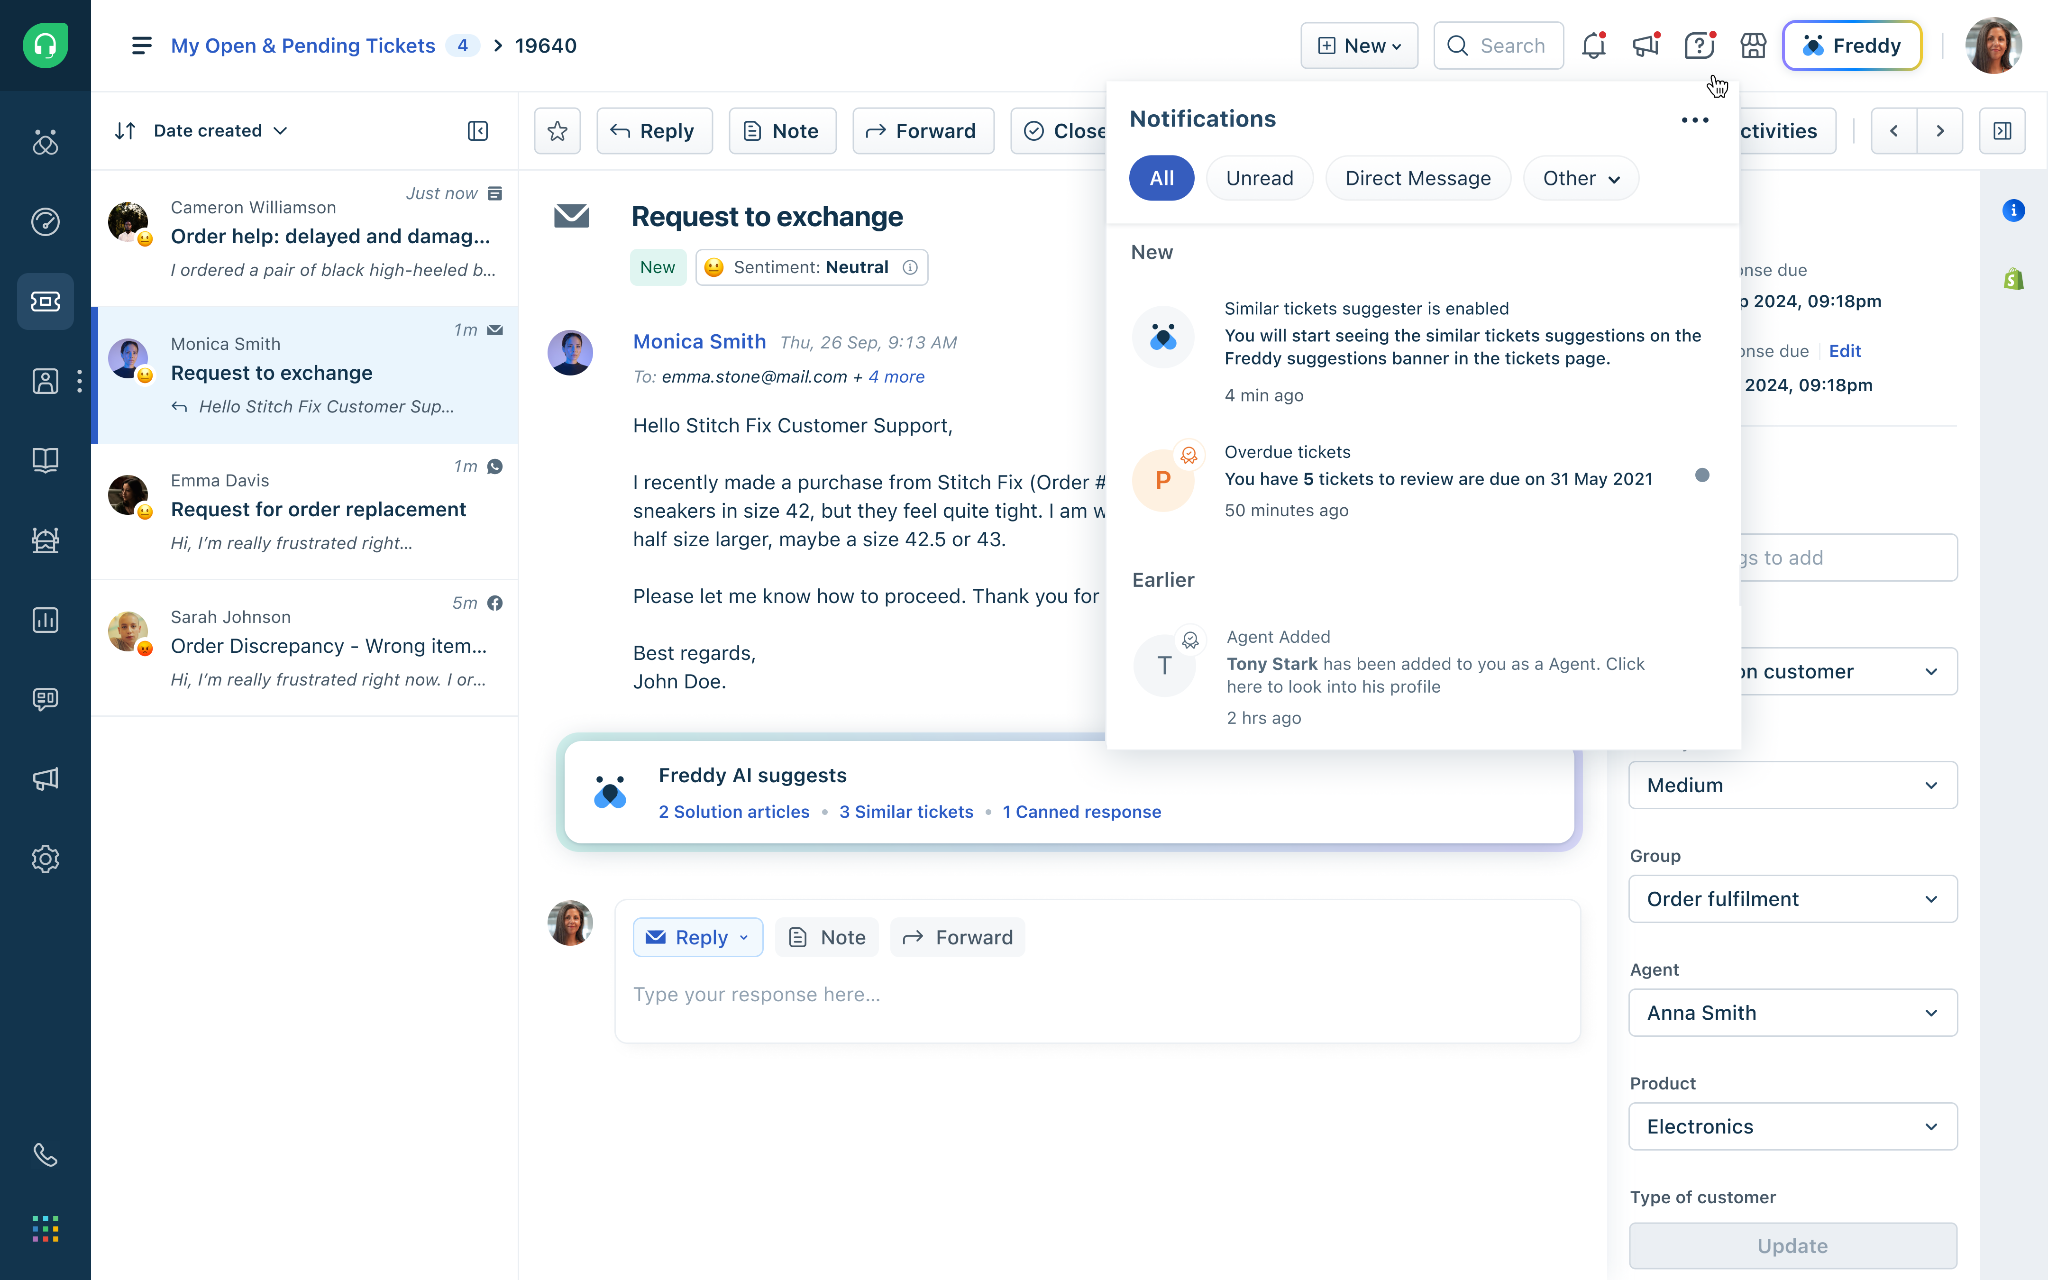Image resolution: width=2048 pixels, height=1280 pixels.
Task: Open the phone icon in sidebar
Action: (45, 1155)
